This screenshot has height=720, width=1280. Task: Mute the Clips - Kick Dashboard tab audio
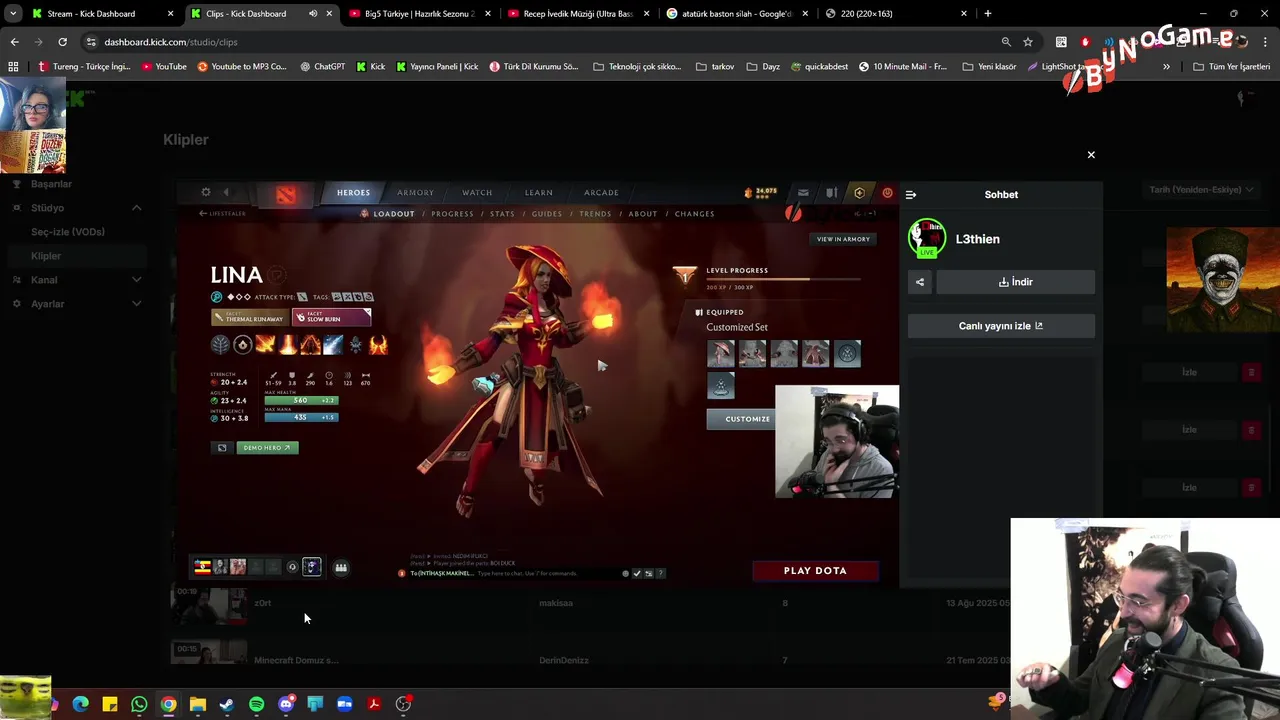313,14
